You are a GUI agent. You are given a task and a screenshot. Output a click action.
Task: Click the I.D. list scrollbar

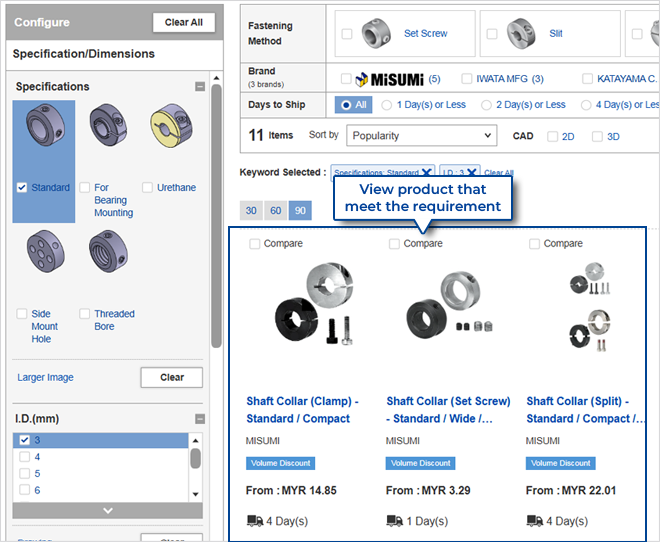tap(195, 458)
